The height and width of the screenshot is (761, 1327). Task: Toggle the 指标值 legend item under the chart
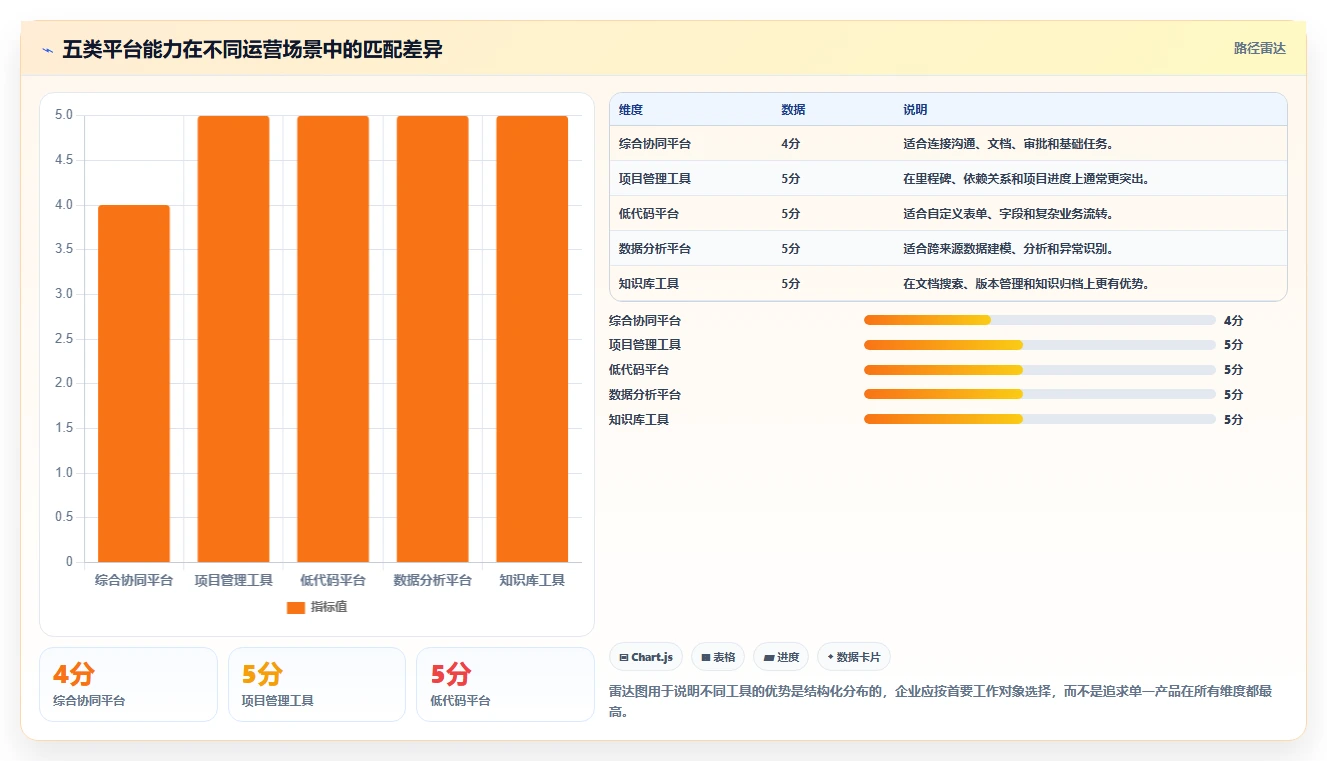tap(317, 607)
